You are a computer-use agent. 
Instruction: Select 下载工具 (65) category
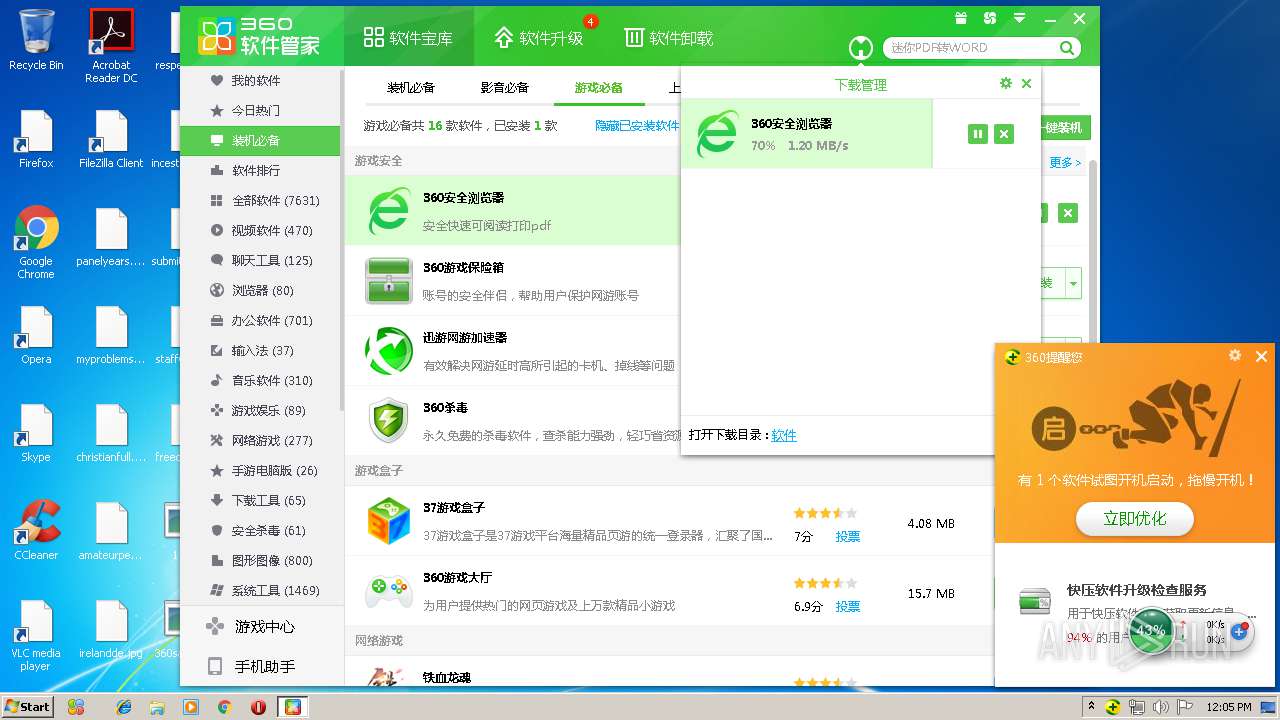260,500
